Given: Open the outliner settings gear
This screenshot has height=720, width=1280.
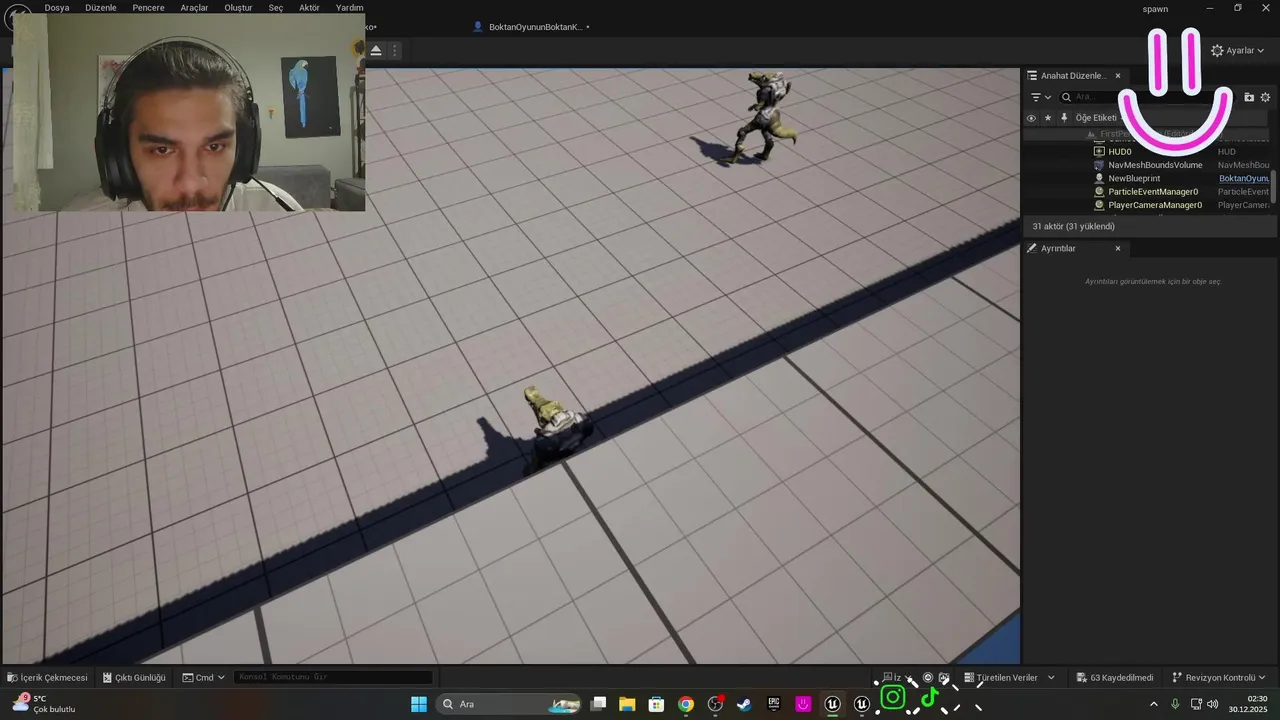Looking at the screenshot, I should (1265, 97).
